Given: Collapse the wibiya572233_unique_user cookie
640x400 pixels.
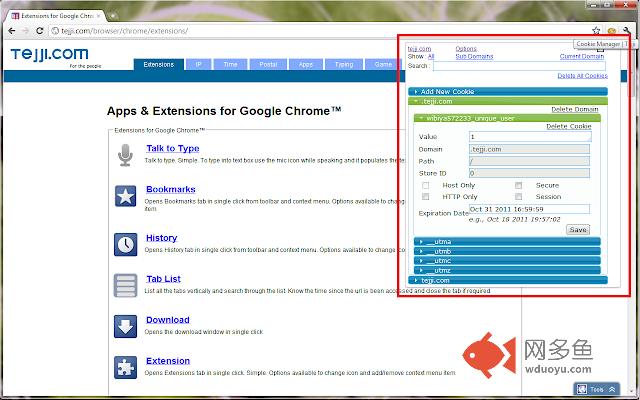Looking at the screenshot, I should 507,118.
